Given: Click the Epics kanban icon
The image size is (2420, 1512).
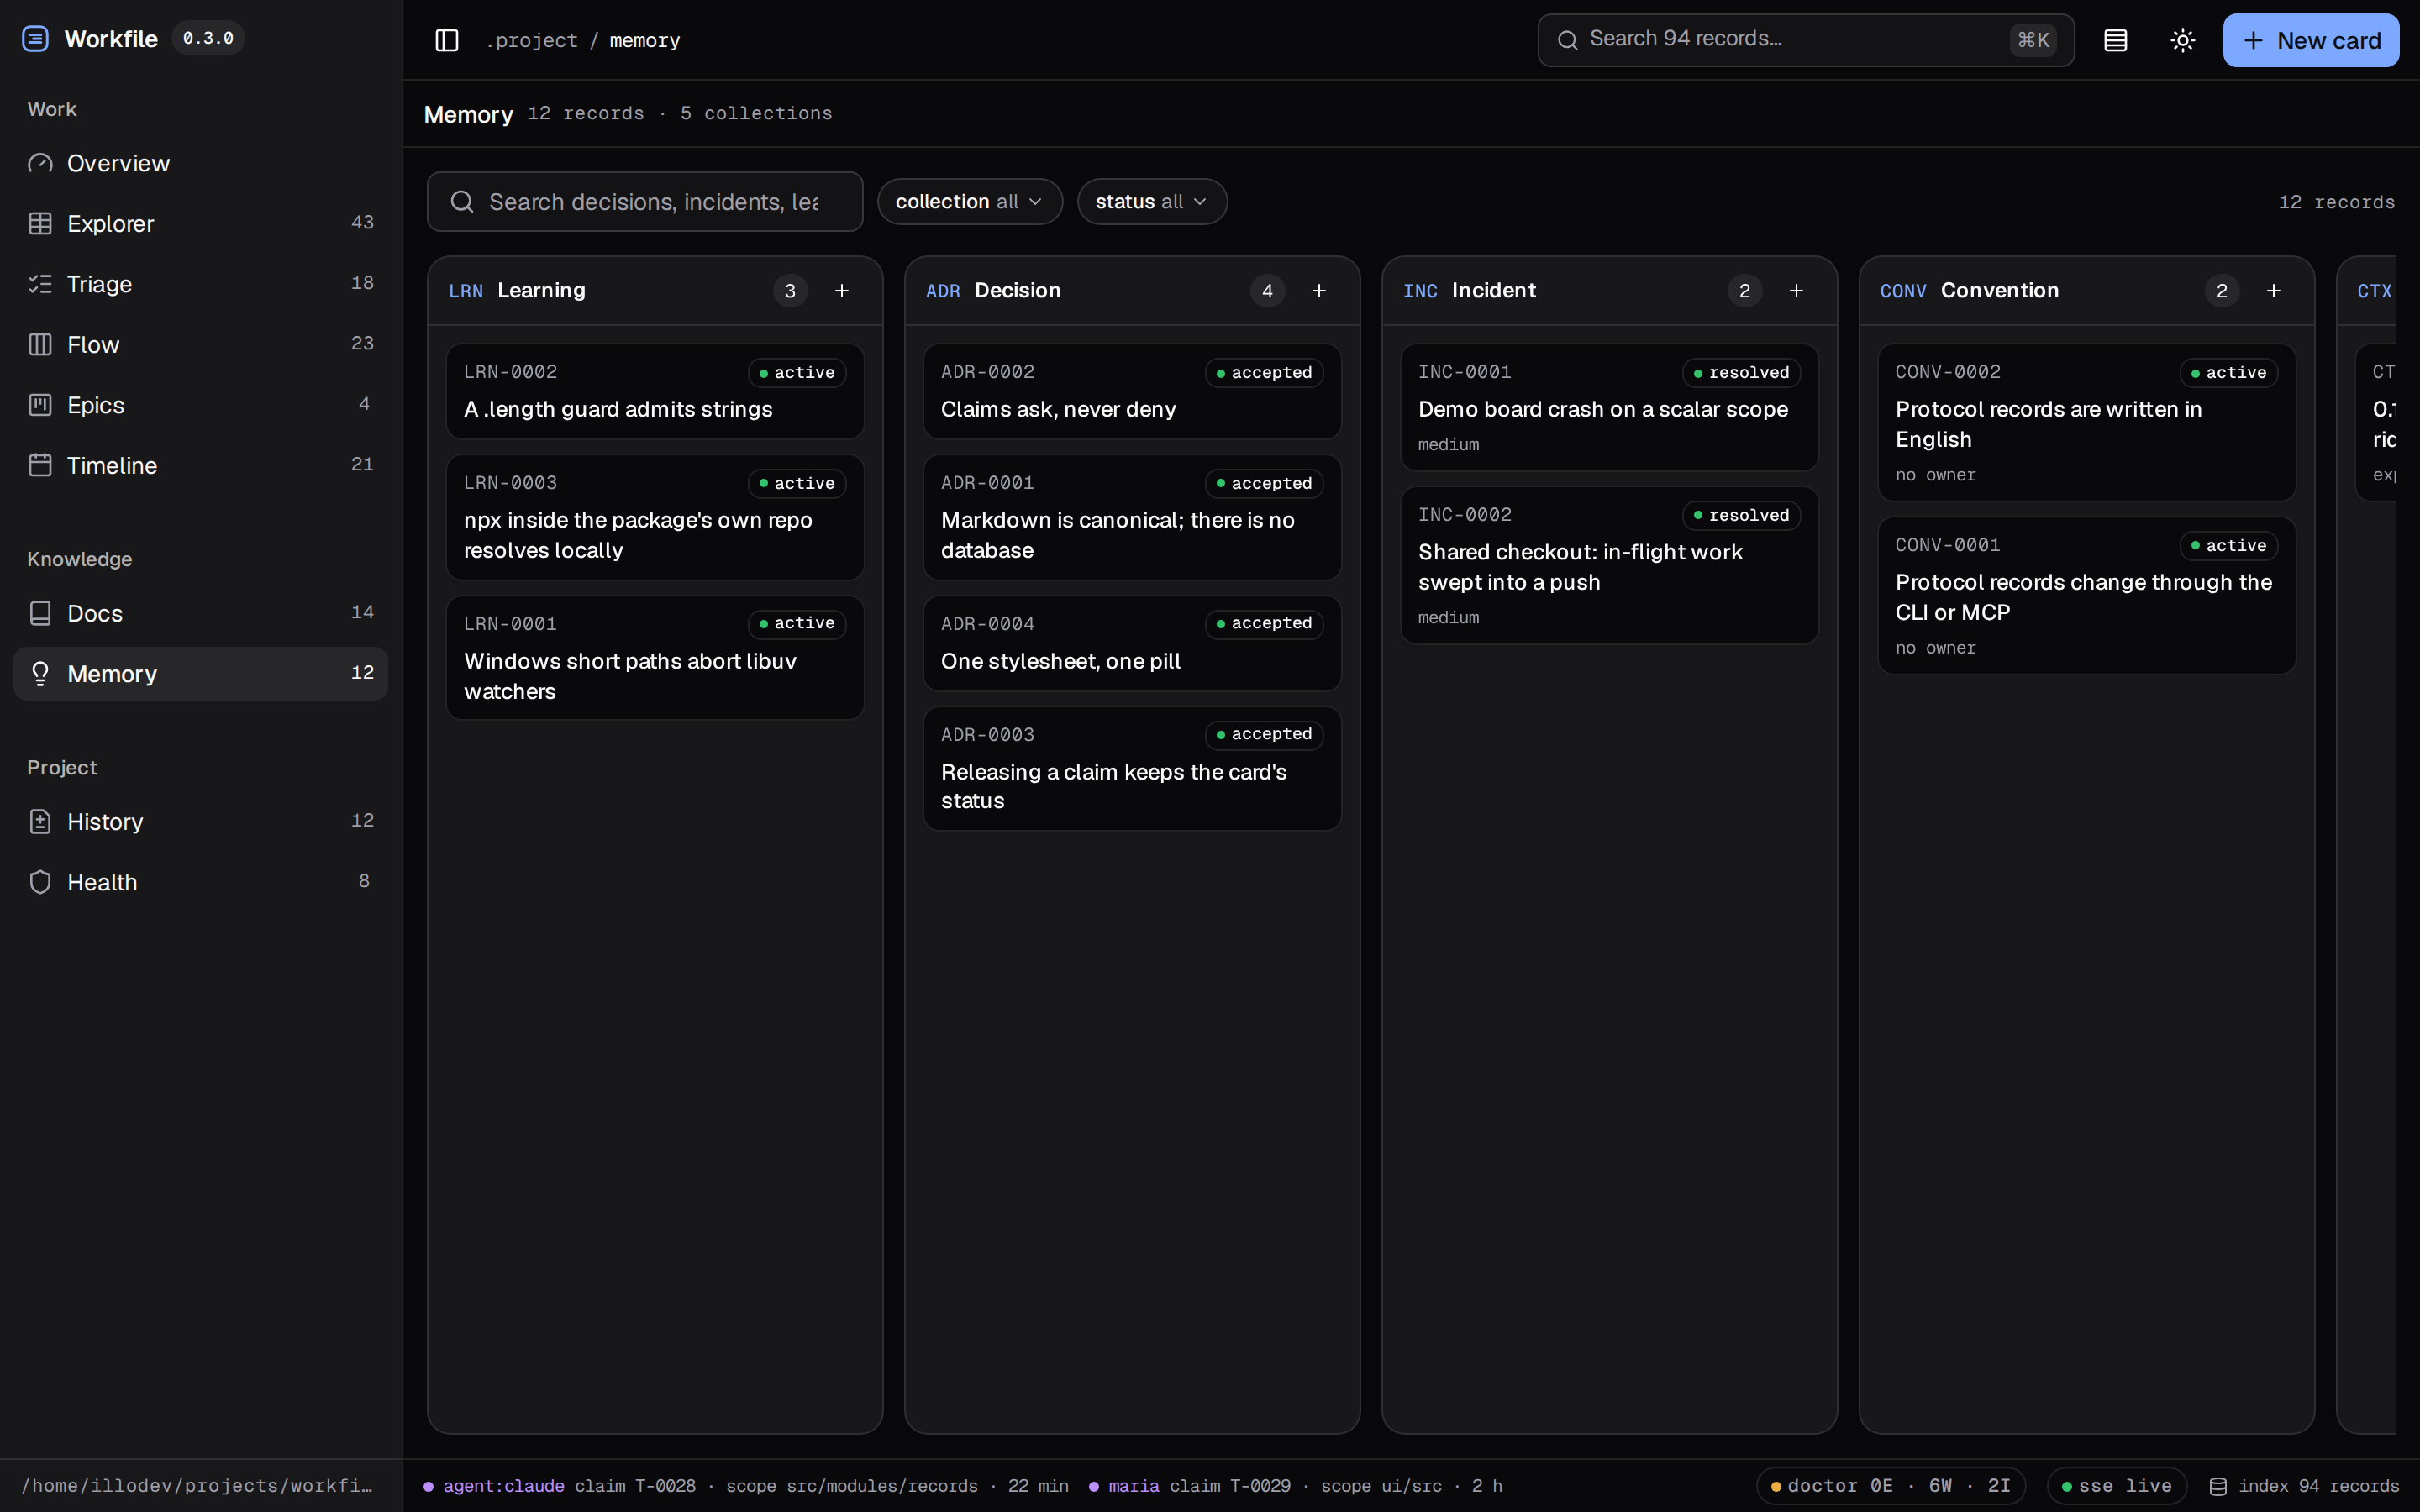Looking at the screenshot, I should point(40,405).
